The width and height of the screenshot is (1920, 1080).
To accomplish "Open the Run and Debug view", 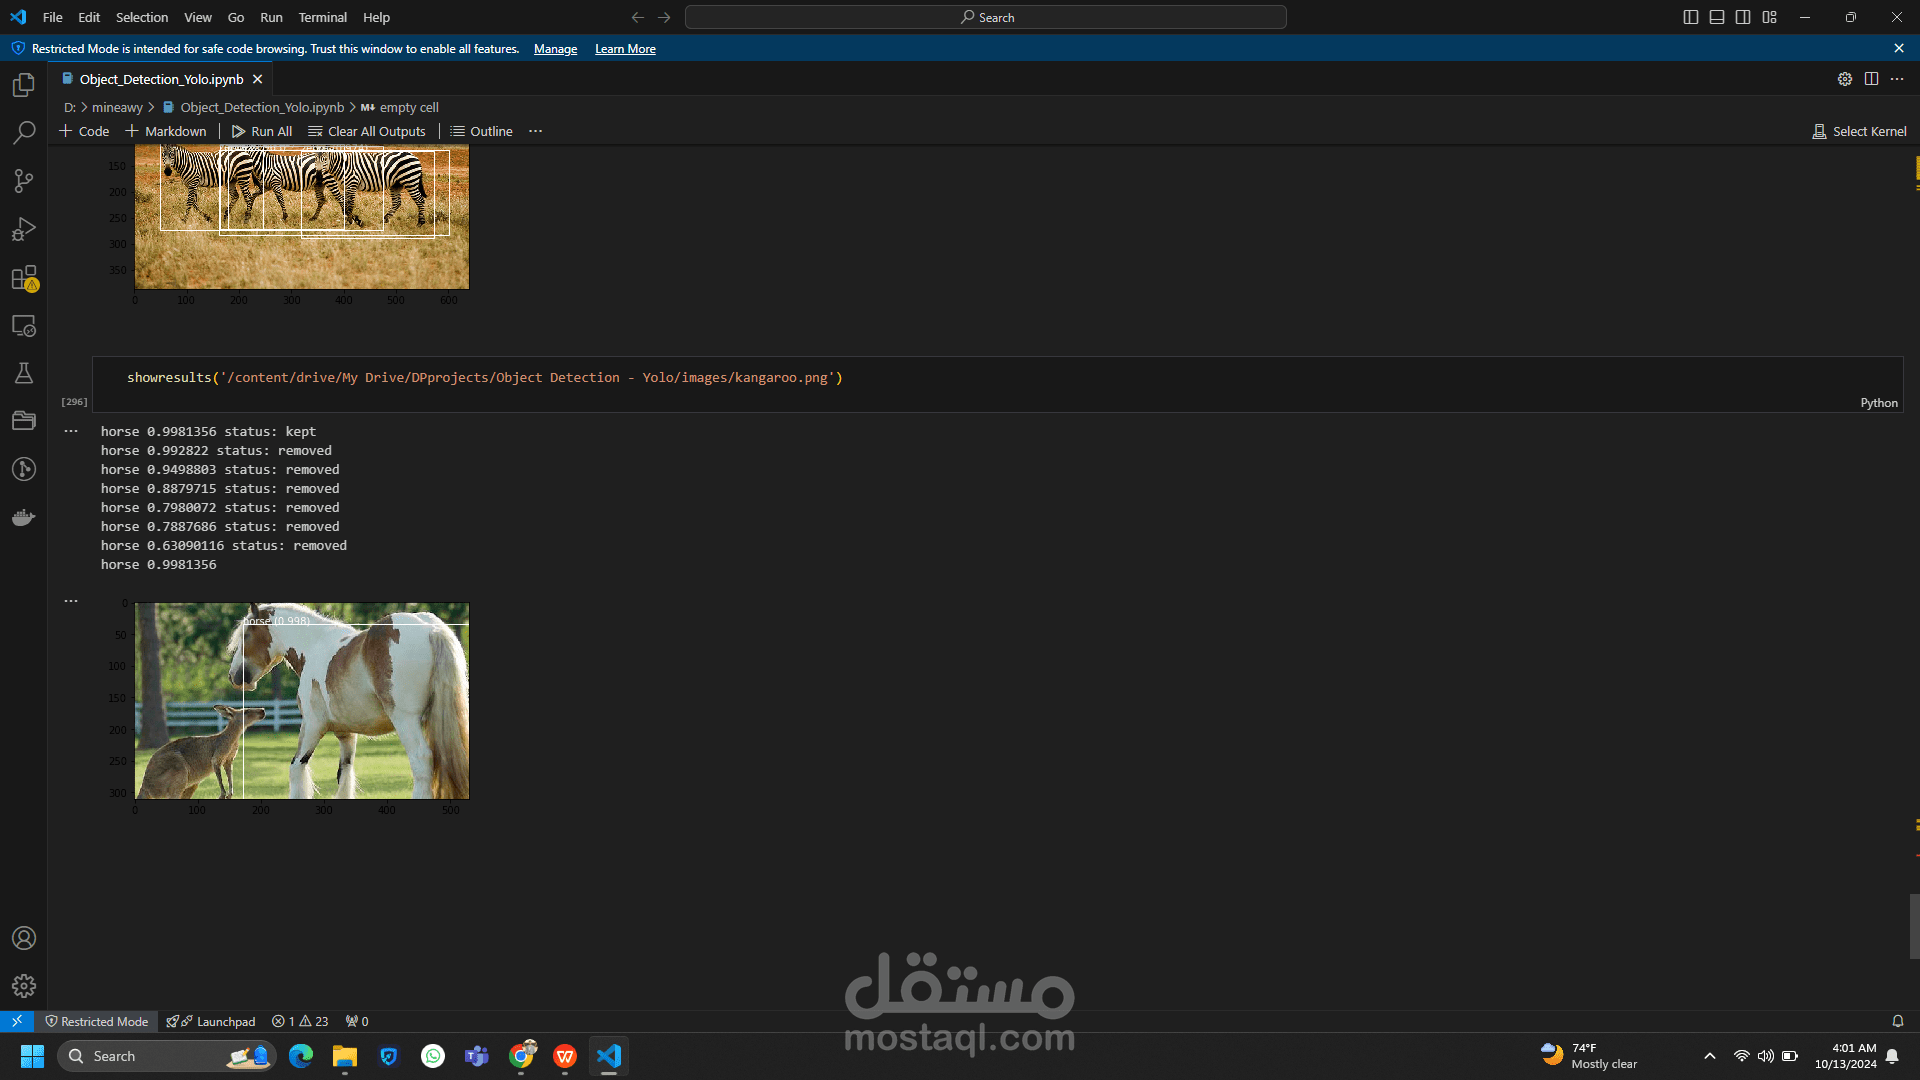I will [24, 229].
